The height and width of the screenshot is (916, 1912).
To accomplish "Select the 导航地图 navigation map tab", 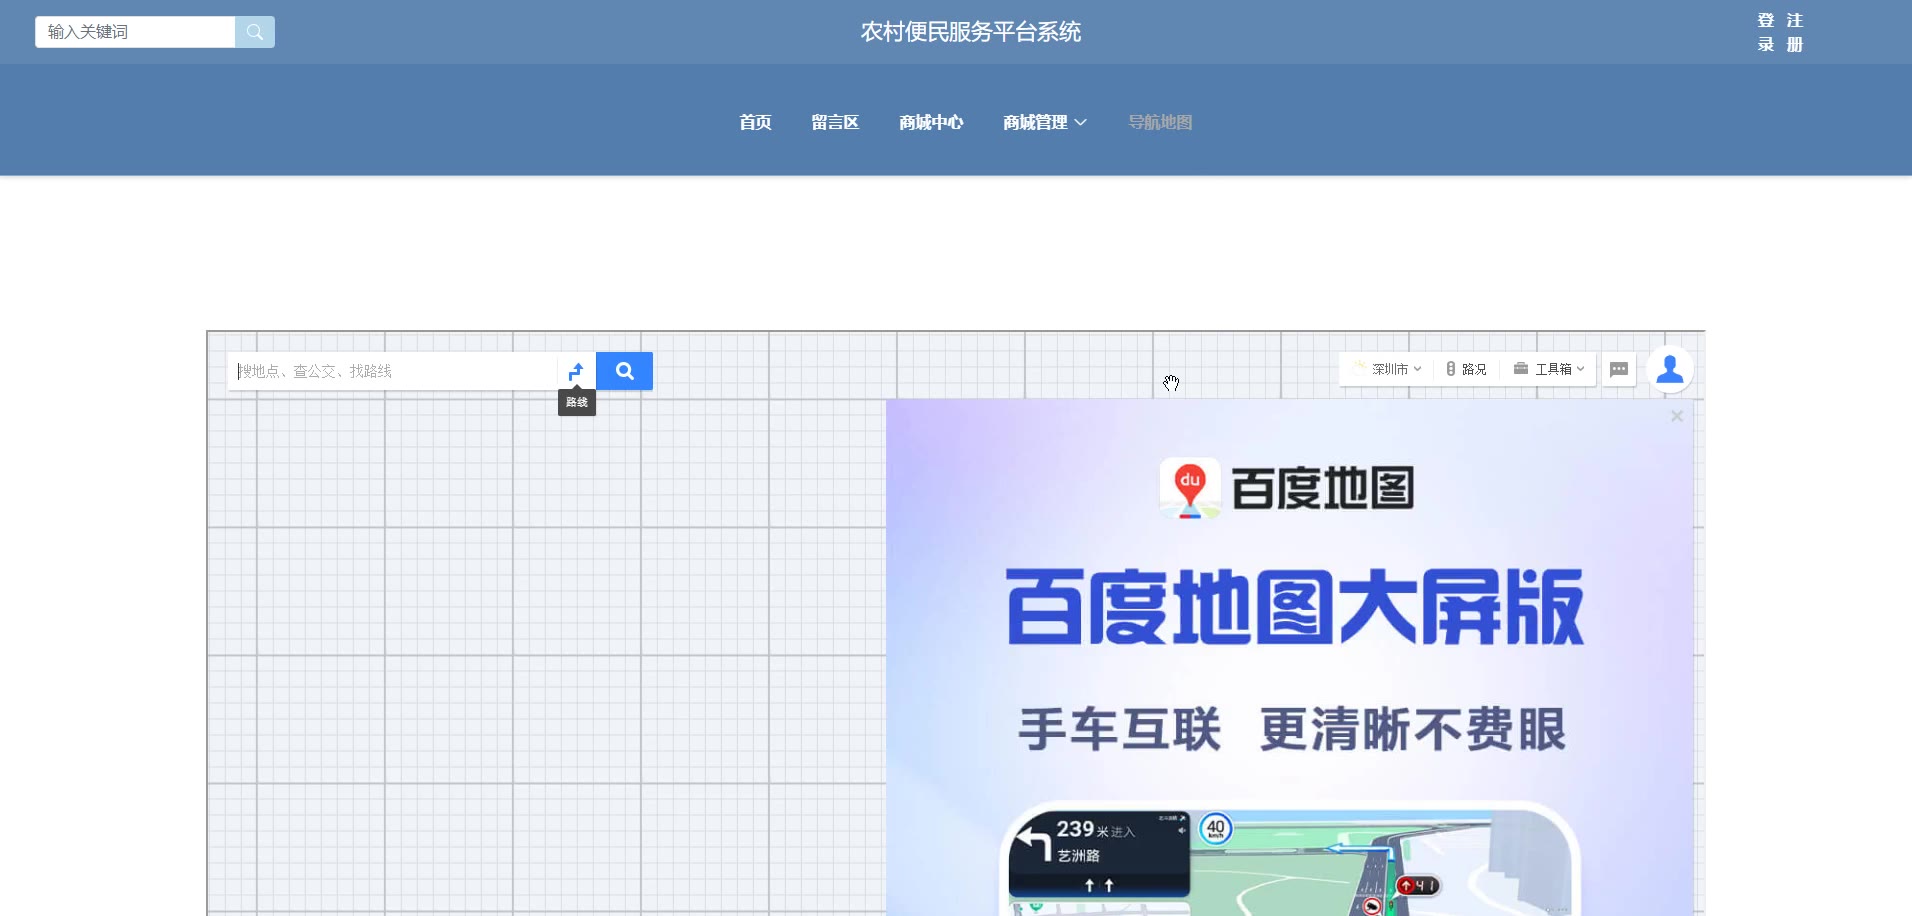I will (x=1160, y=122).
